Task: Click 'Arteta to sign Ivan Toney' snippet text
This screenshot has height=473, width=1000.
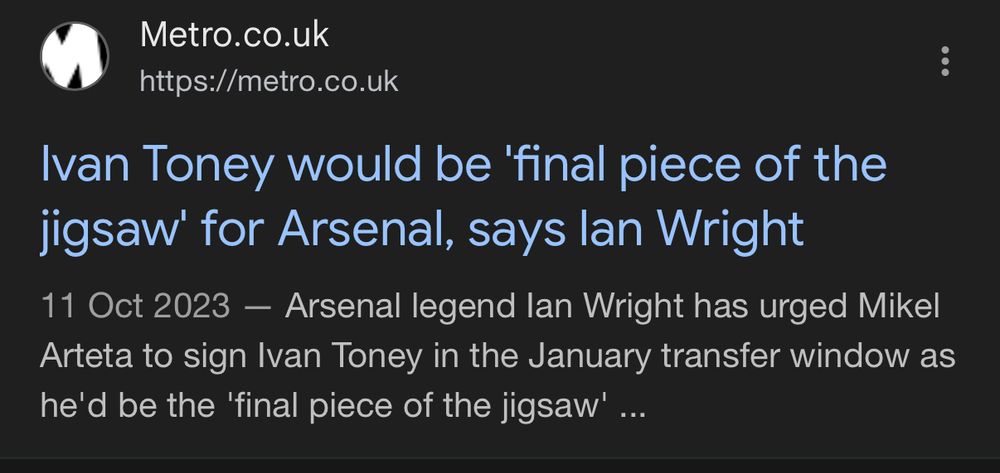Action: click(230, 356)
